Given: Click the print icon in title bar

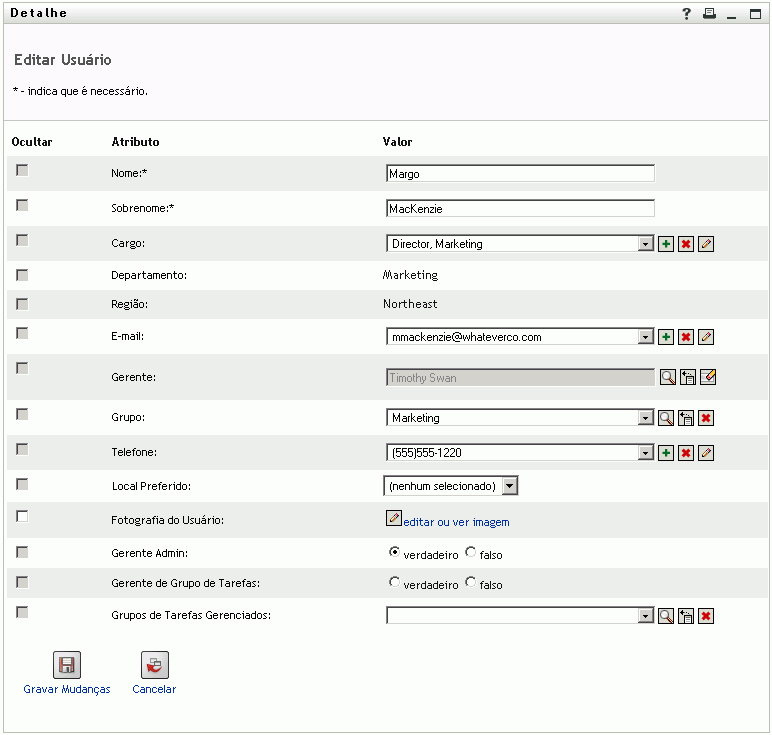Looking at the screenshot, I should click(709, 14).
